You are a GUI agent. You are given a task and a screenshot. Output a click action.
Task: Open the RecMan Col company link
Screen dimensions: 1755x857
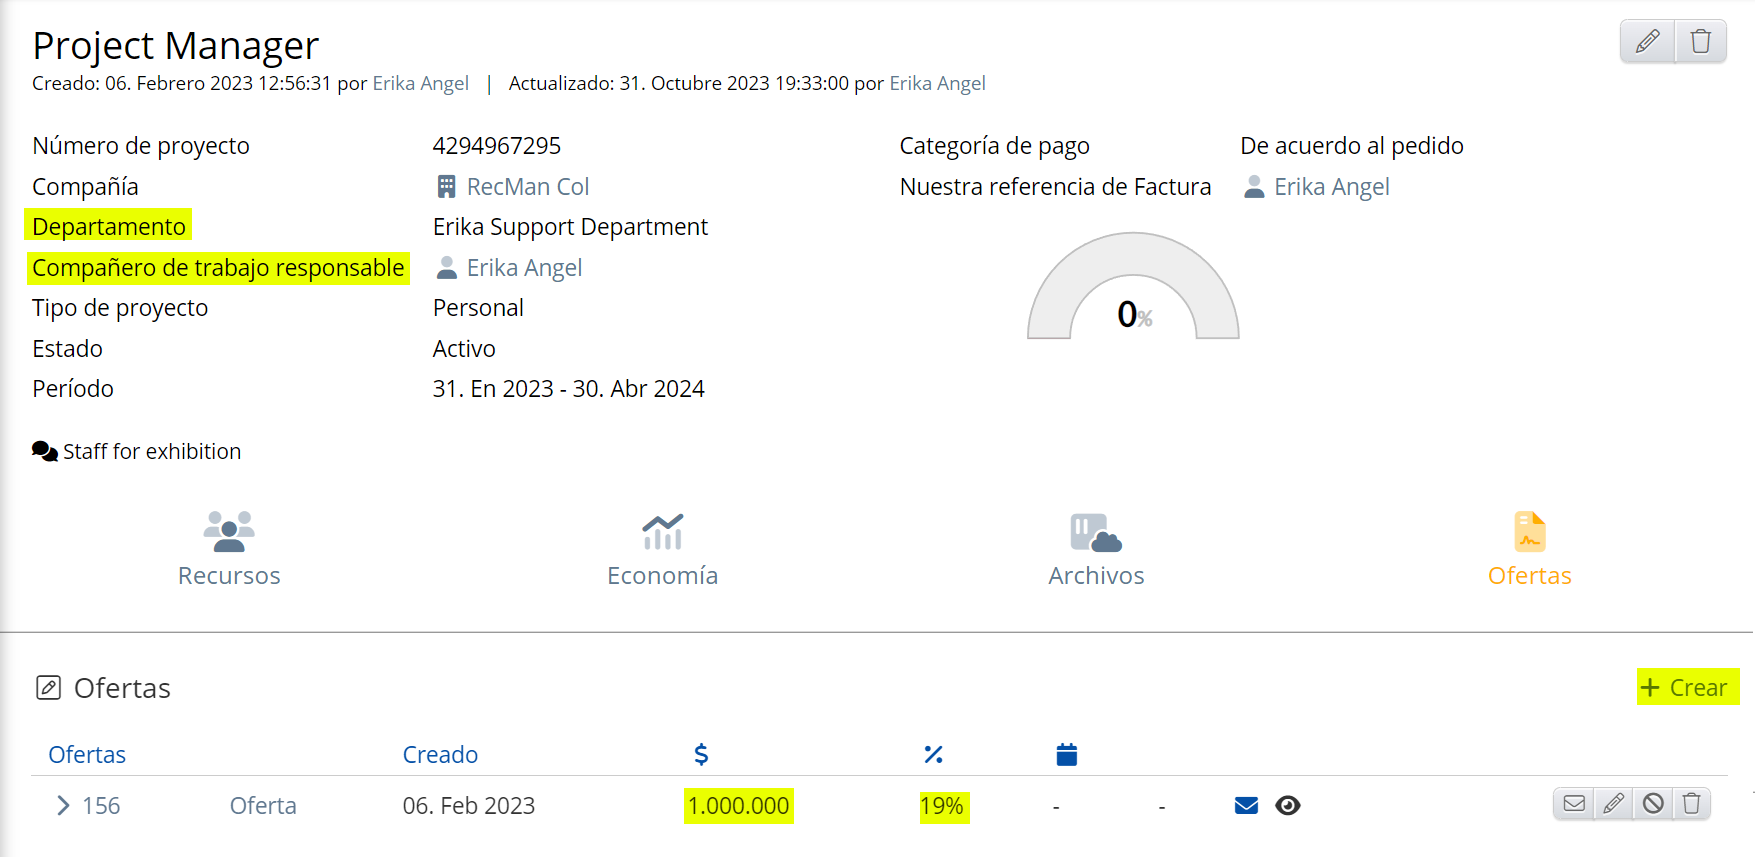[x=527, y=187]
